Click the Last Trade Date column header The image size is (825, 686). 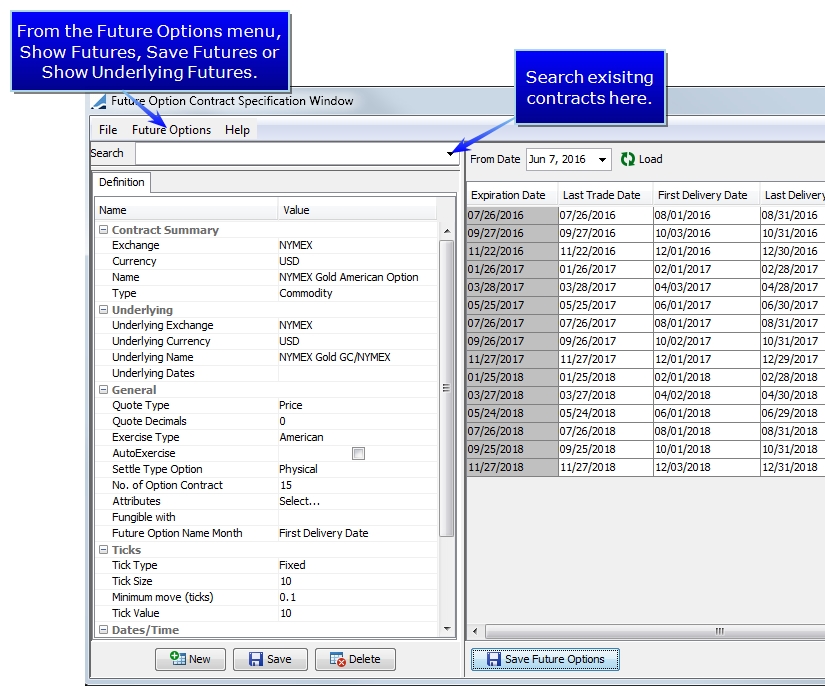pos(605,195)
